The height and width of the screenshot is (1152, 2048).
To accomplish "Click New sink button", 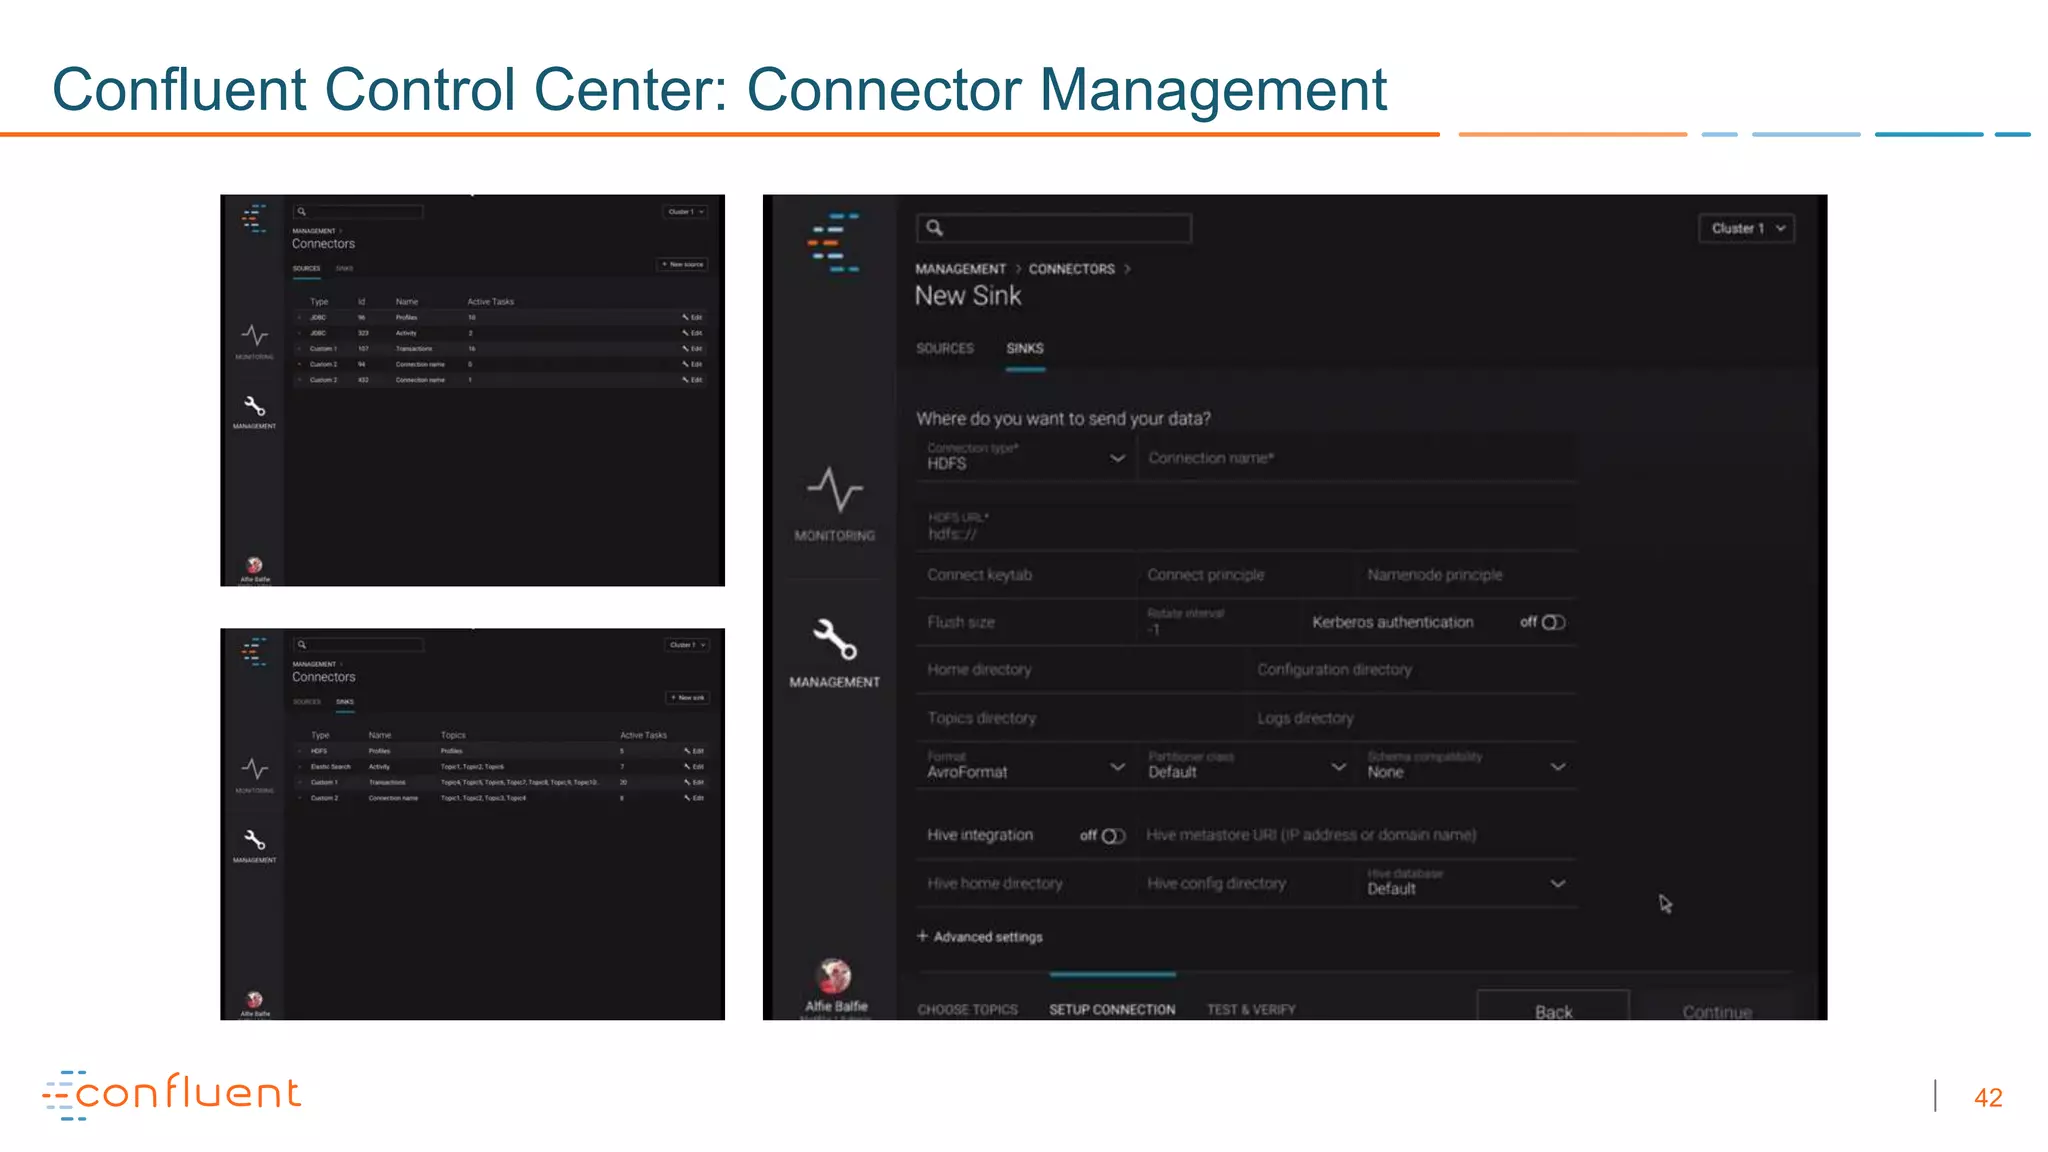I will 688,698.
